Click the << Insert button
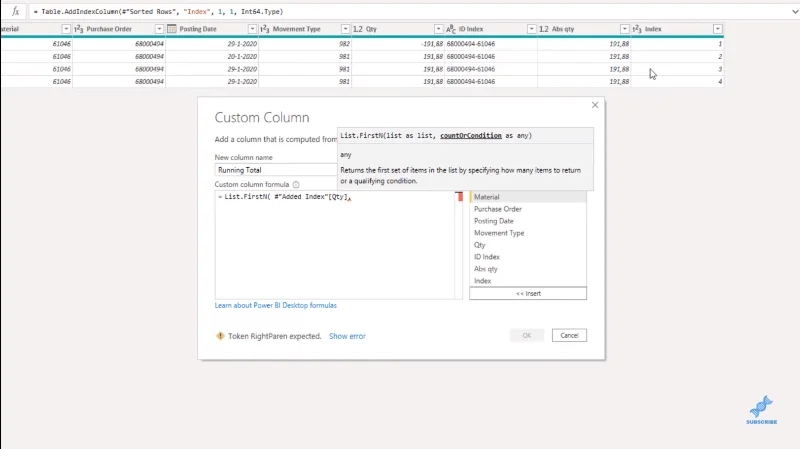Viewport: 800px width, 449px height. [528, 293]
